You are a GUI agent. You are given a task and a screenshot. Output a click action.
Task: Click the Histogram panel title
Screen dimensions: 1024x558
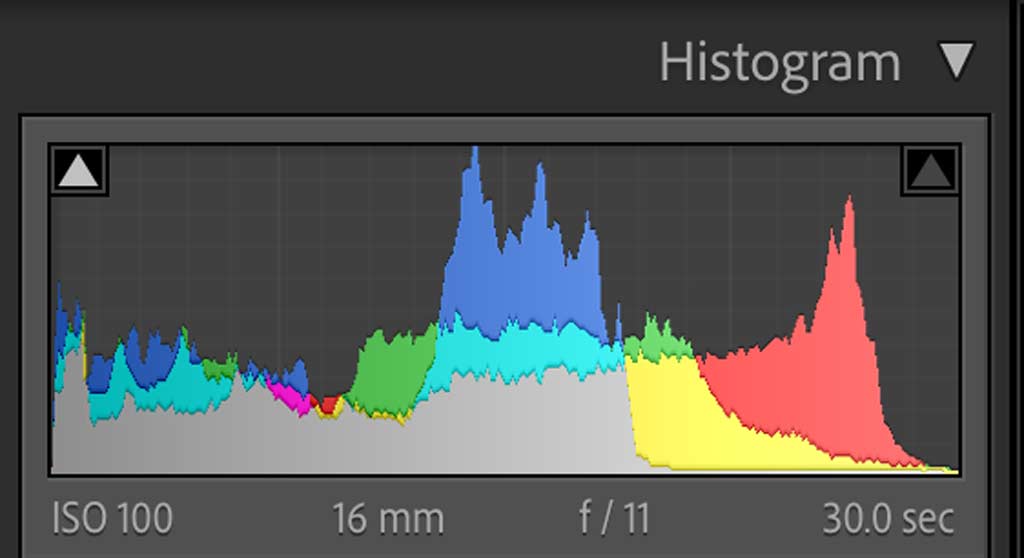(779, 63)
